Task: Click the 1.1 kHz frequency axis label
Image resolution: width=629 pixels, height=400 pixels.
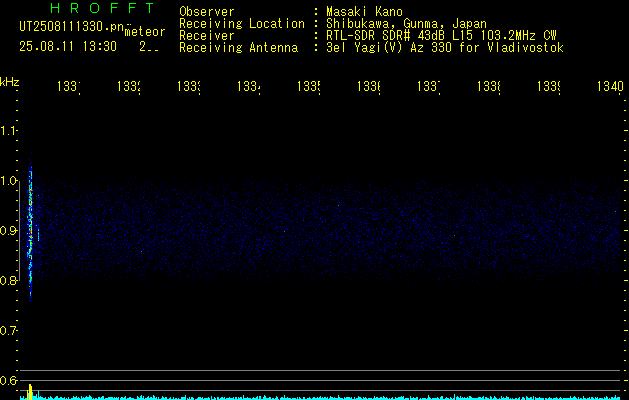Action: [x=8, y=131]
